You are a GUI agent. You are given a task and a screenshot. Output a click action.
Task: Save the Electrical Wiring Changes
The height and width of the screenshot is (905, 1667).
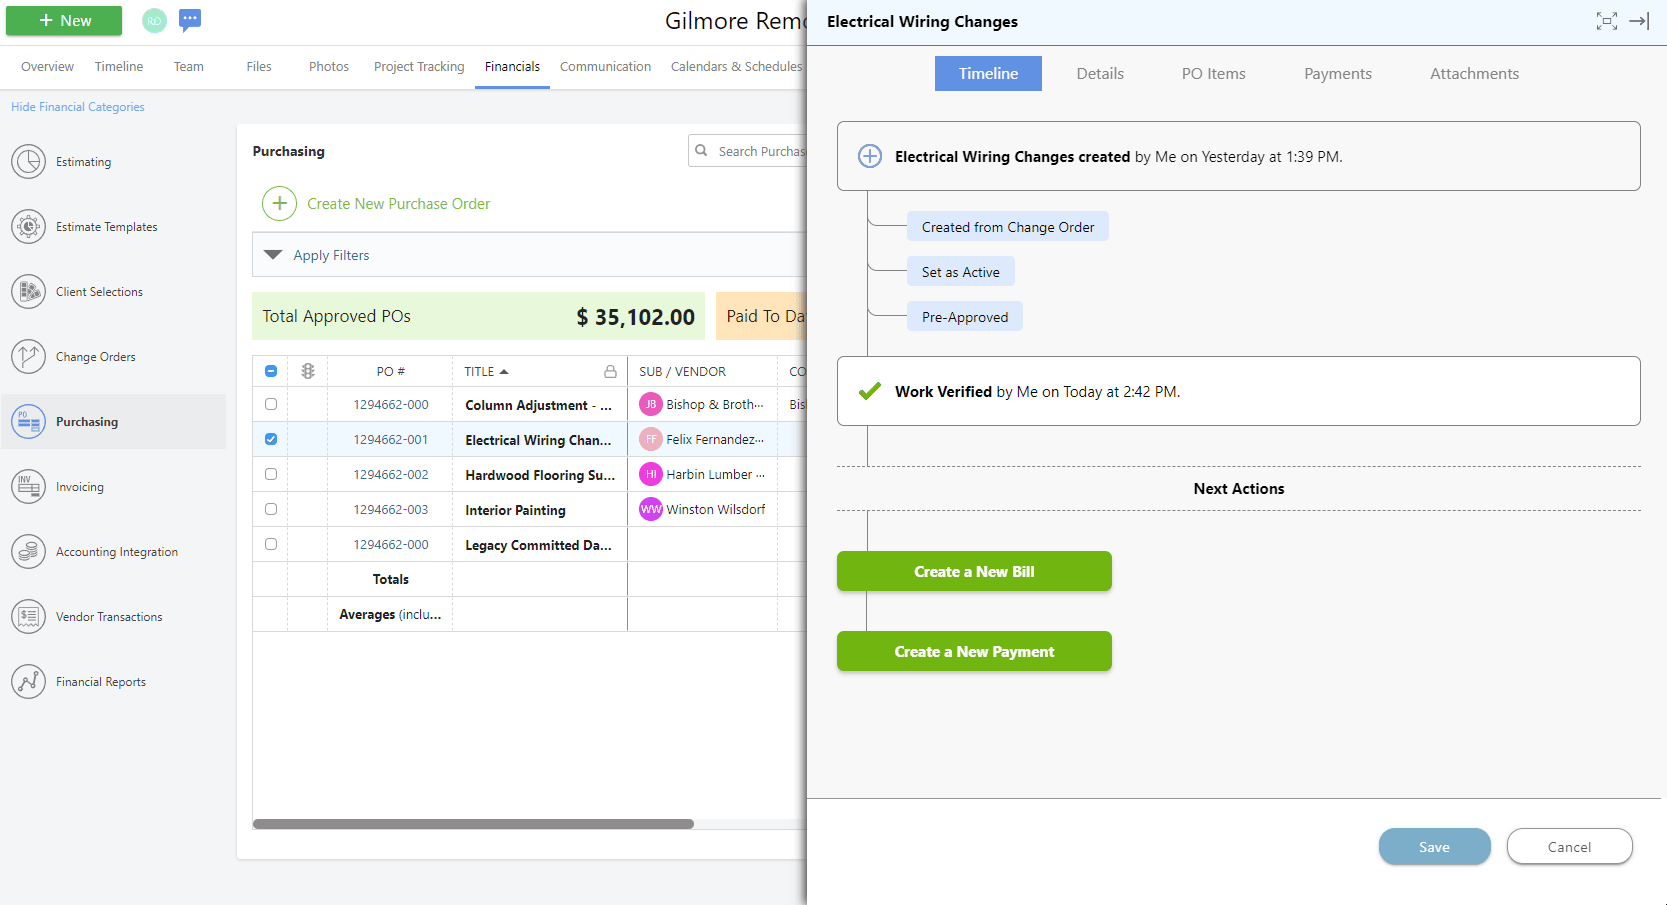(x=1434, y=846)
